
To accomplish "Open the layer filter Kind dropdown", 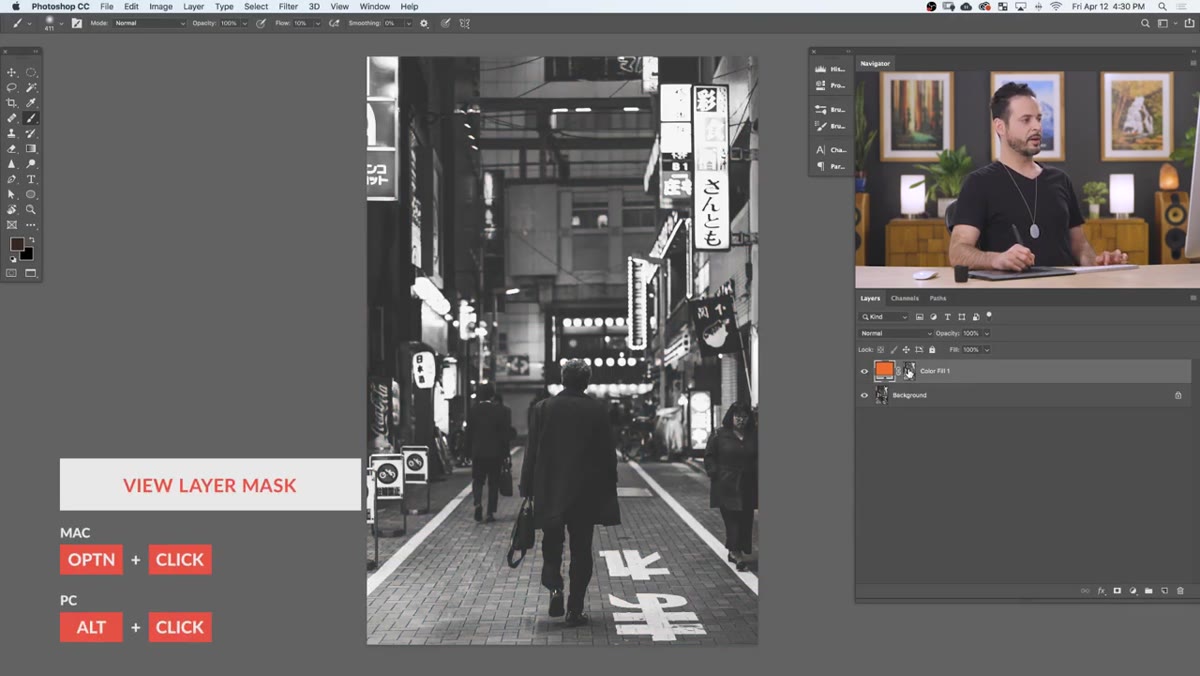I will pyautogui.click(x=884, y=317).
